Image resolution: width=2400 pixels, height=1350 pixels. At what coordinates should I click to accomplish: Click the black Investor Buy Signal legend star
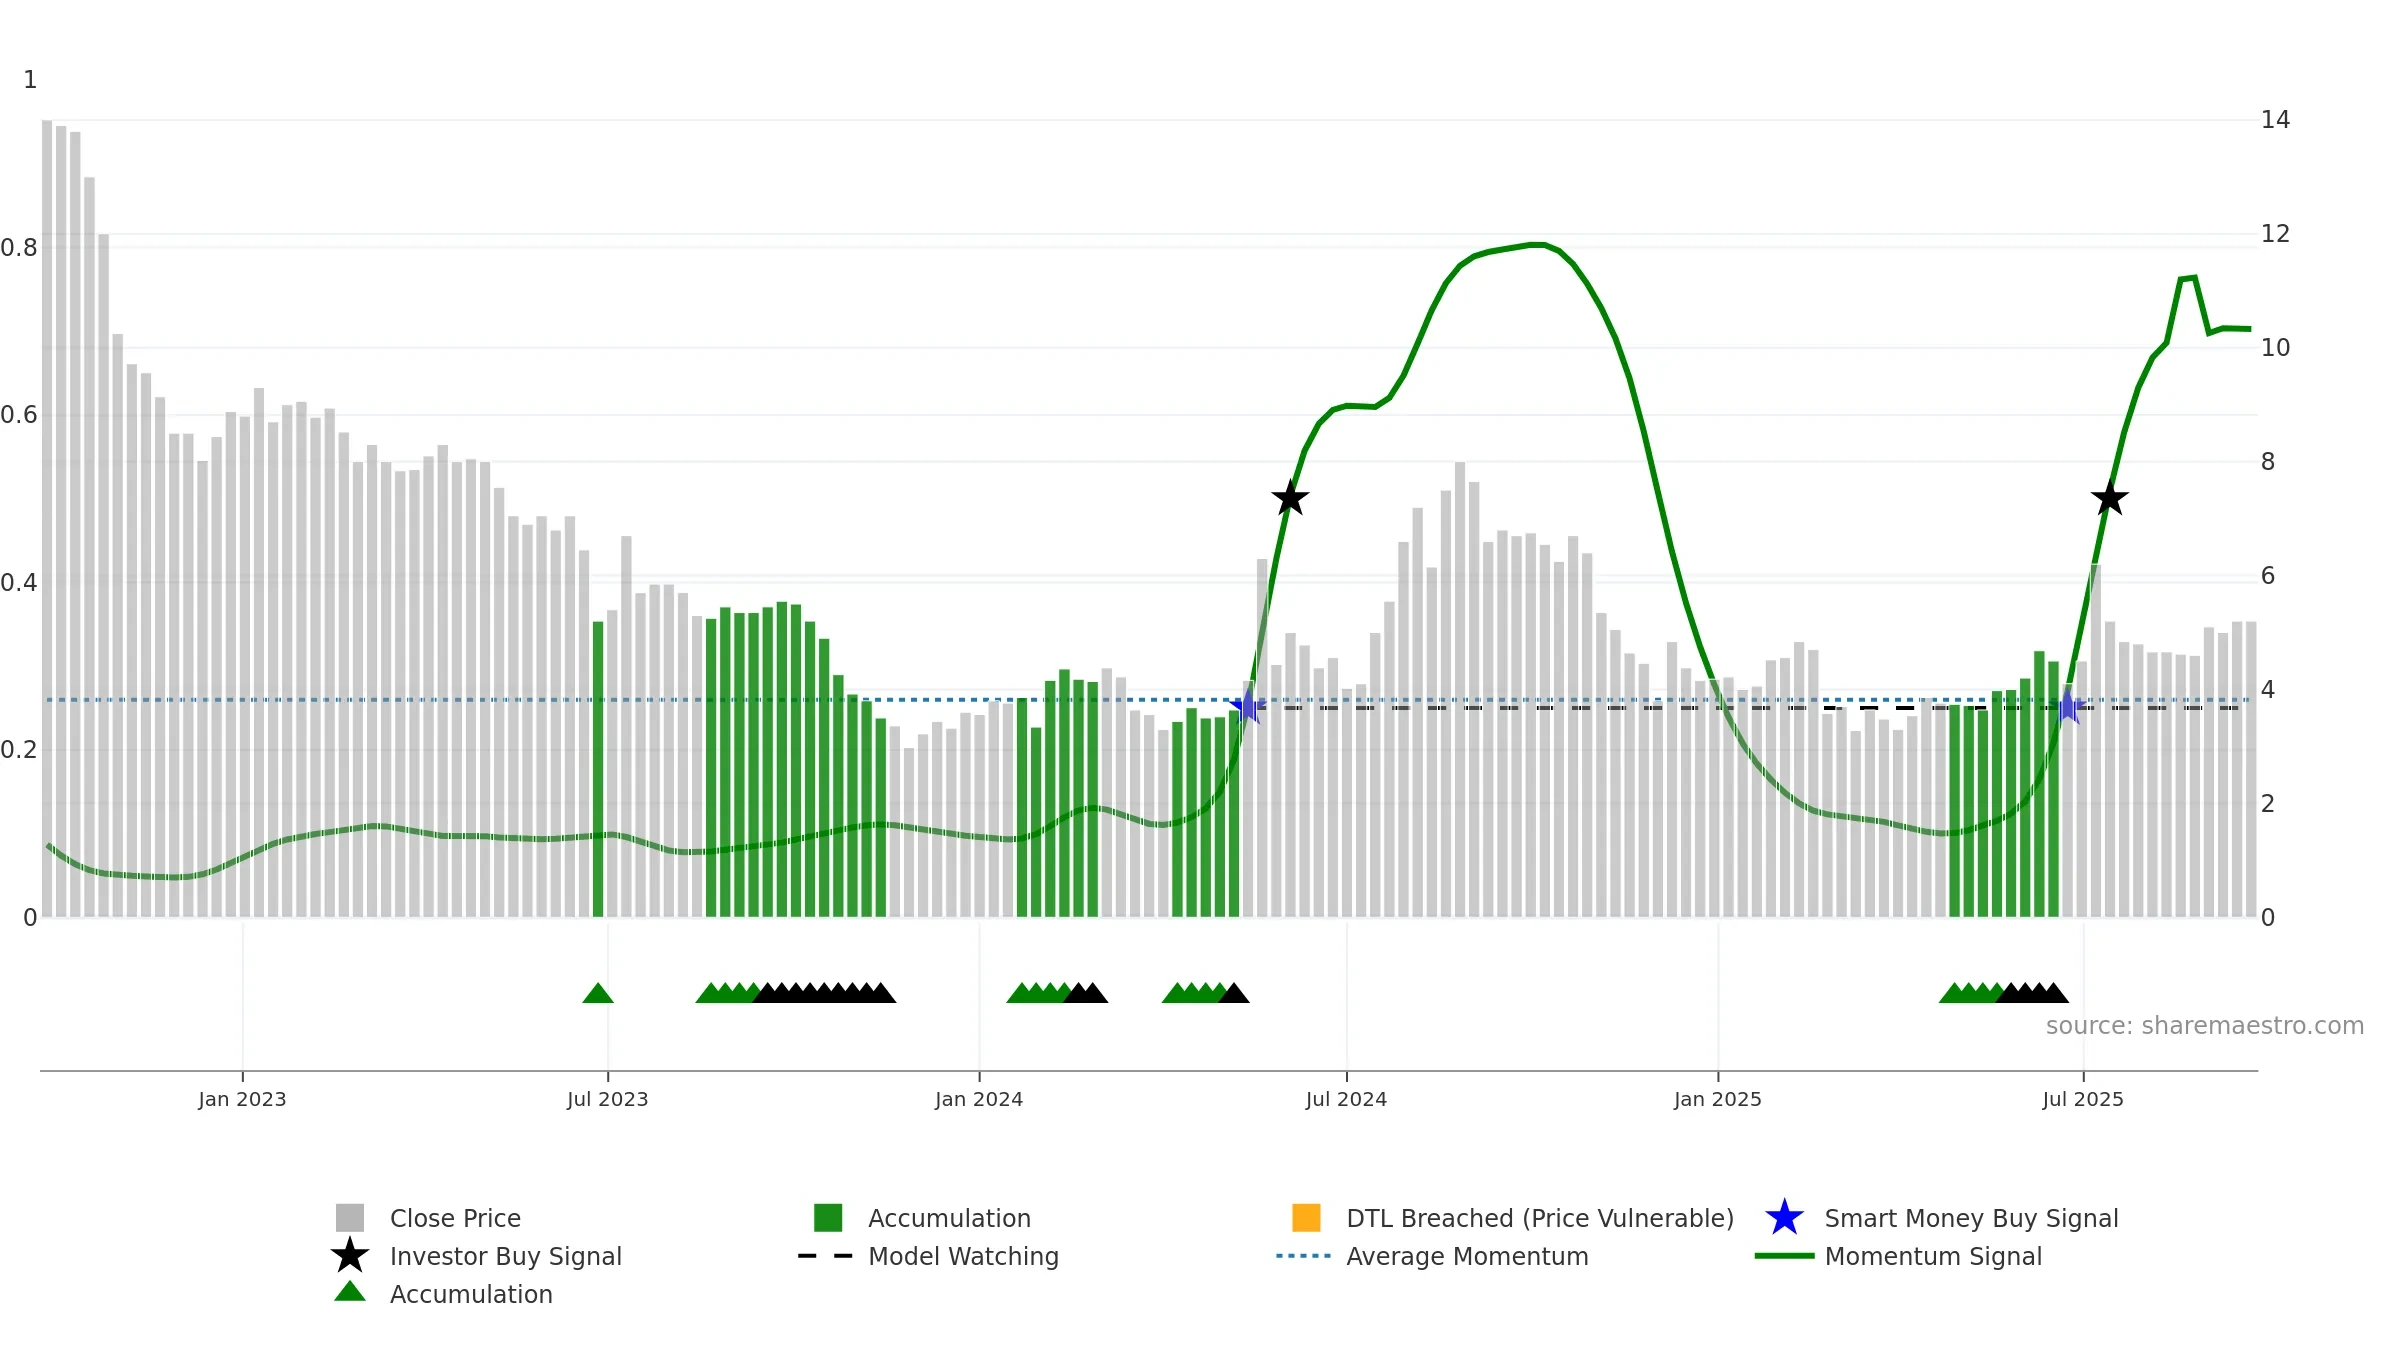point(350,1256)
